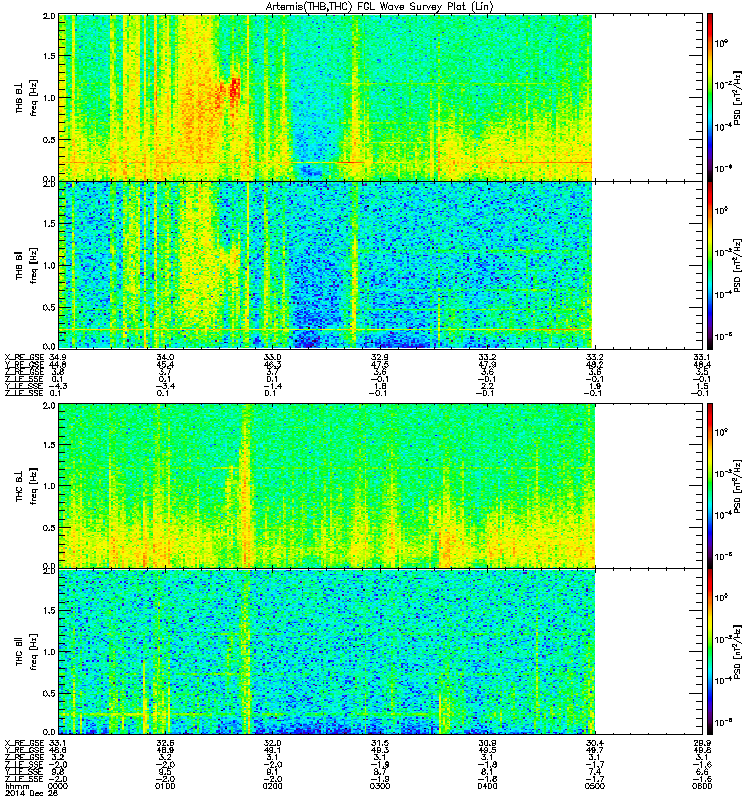
Task: Click the '0400' time label on the bottom axis
Action: click(487, 786)
